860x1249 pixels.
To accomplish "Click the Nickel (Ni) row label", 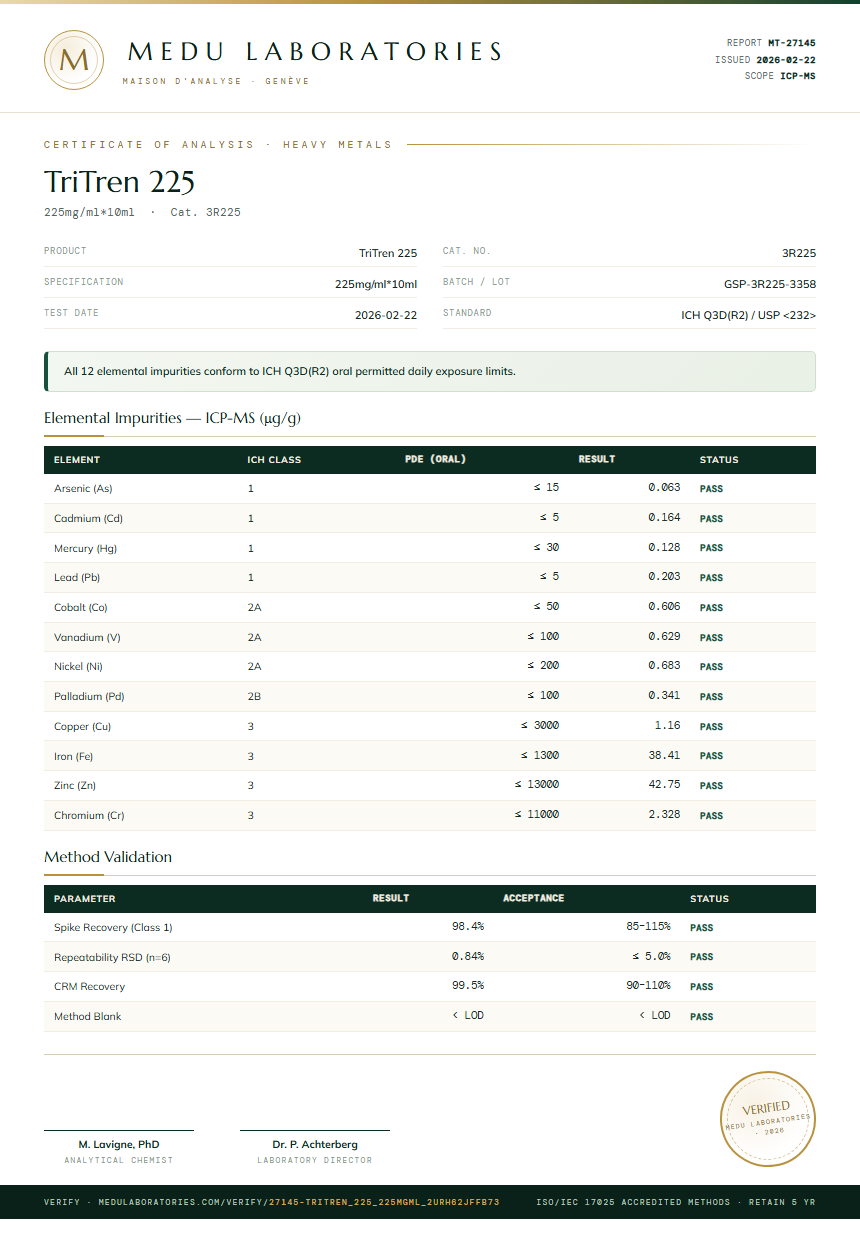I will (x=78, y=666).
